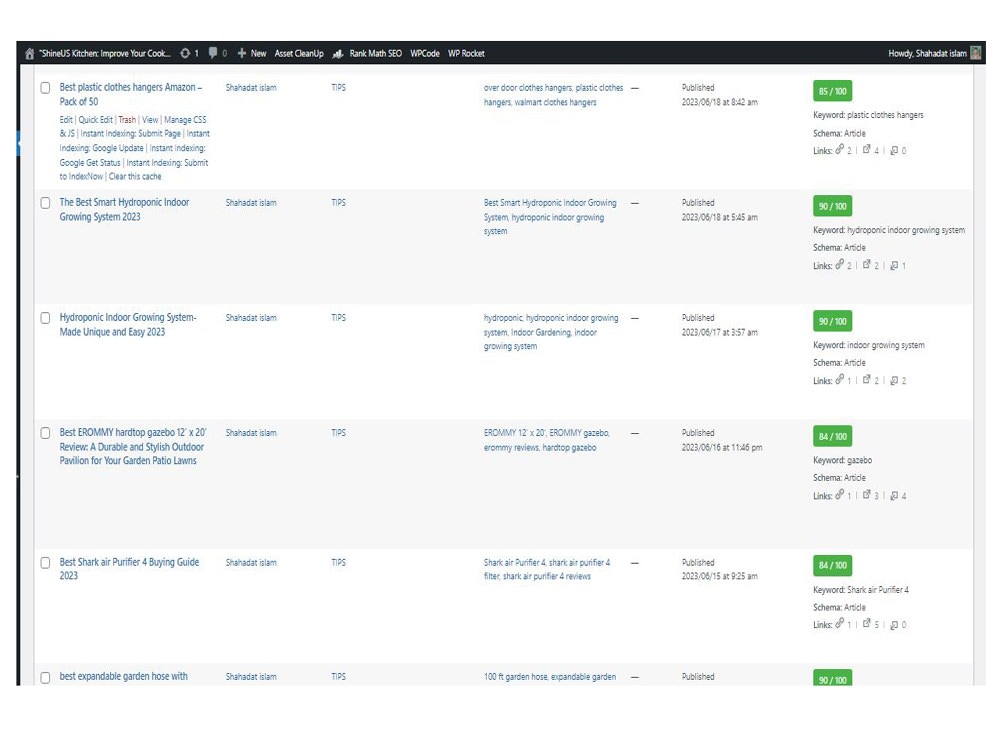
Task: Tick checkbox for Hydroponic Indoor Growing System post
Action: point(45,318)
